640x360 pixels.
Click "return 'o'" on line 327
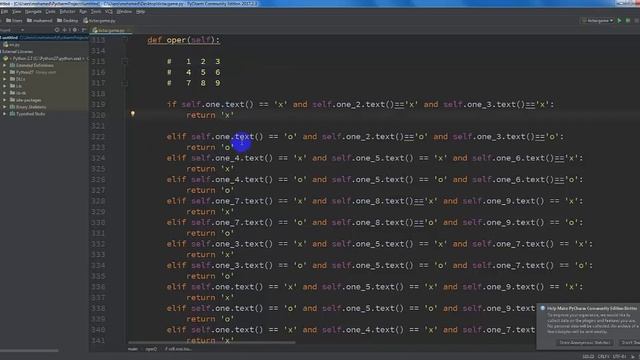coord(210,190)
